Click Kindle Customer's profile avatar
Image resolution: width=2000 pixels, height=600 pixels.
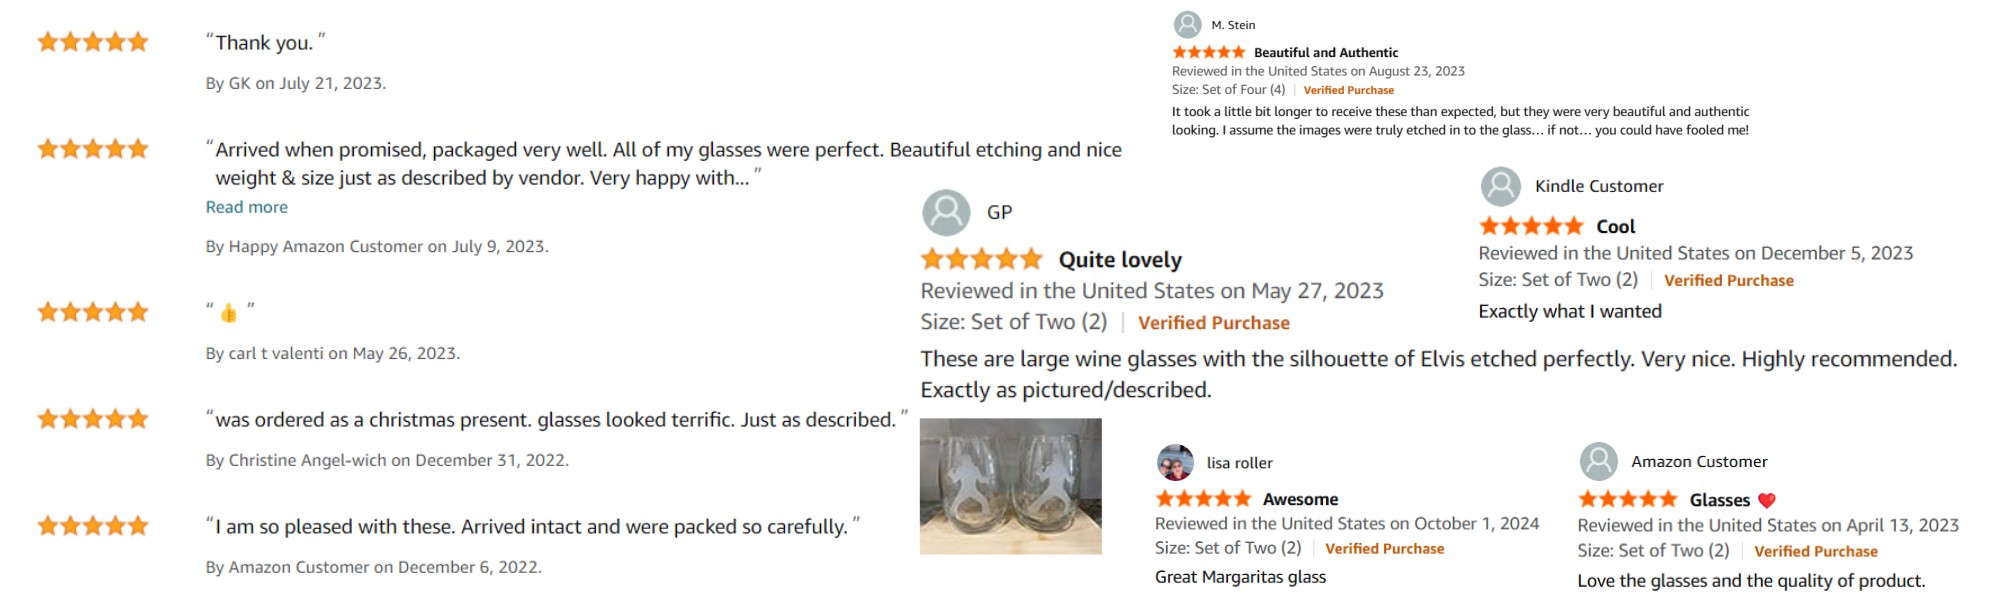1501,186
